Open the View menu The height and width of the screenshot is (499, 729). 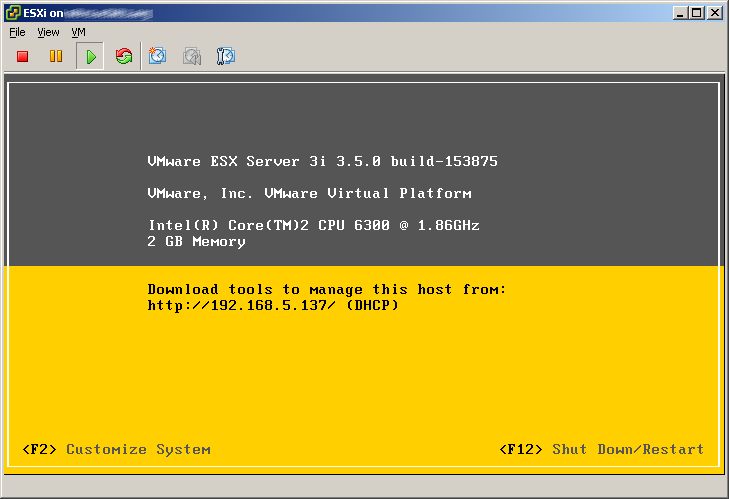48,32
